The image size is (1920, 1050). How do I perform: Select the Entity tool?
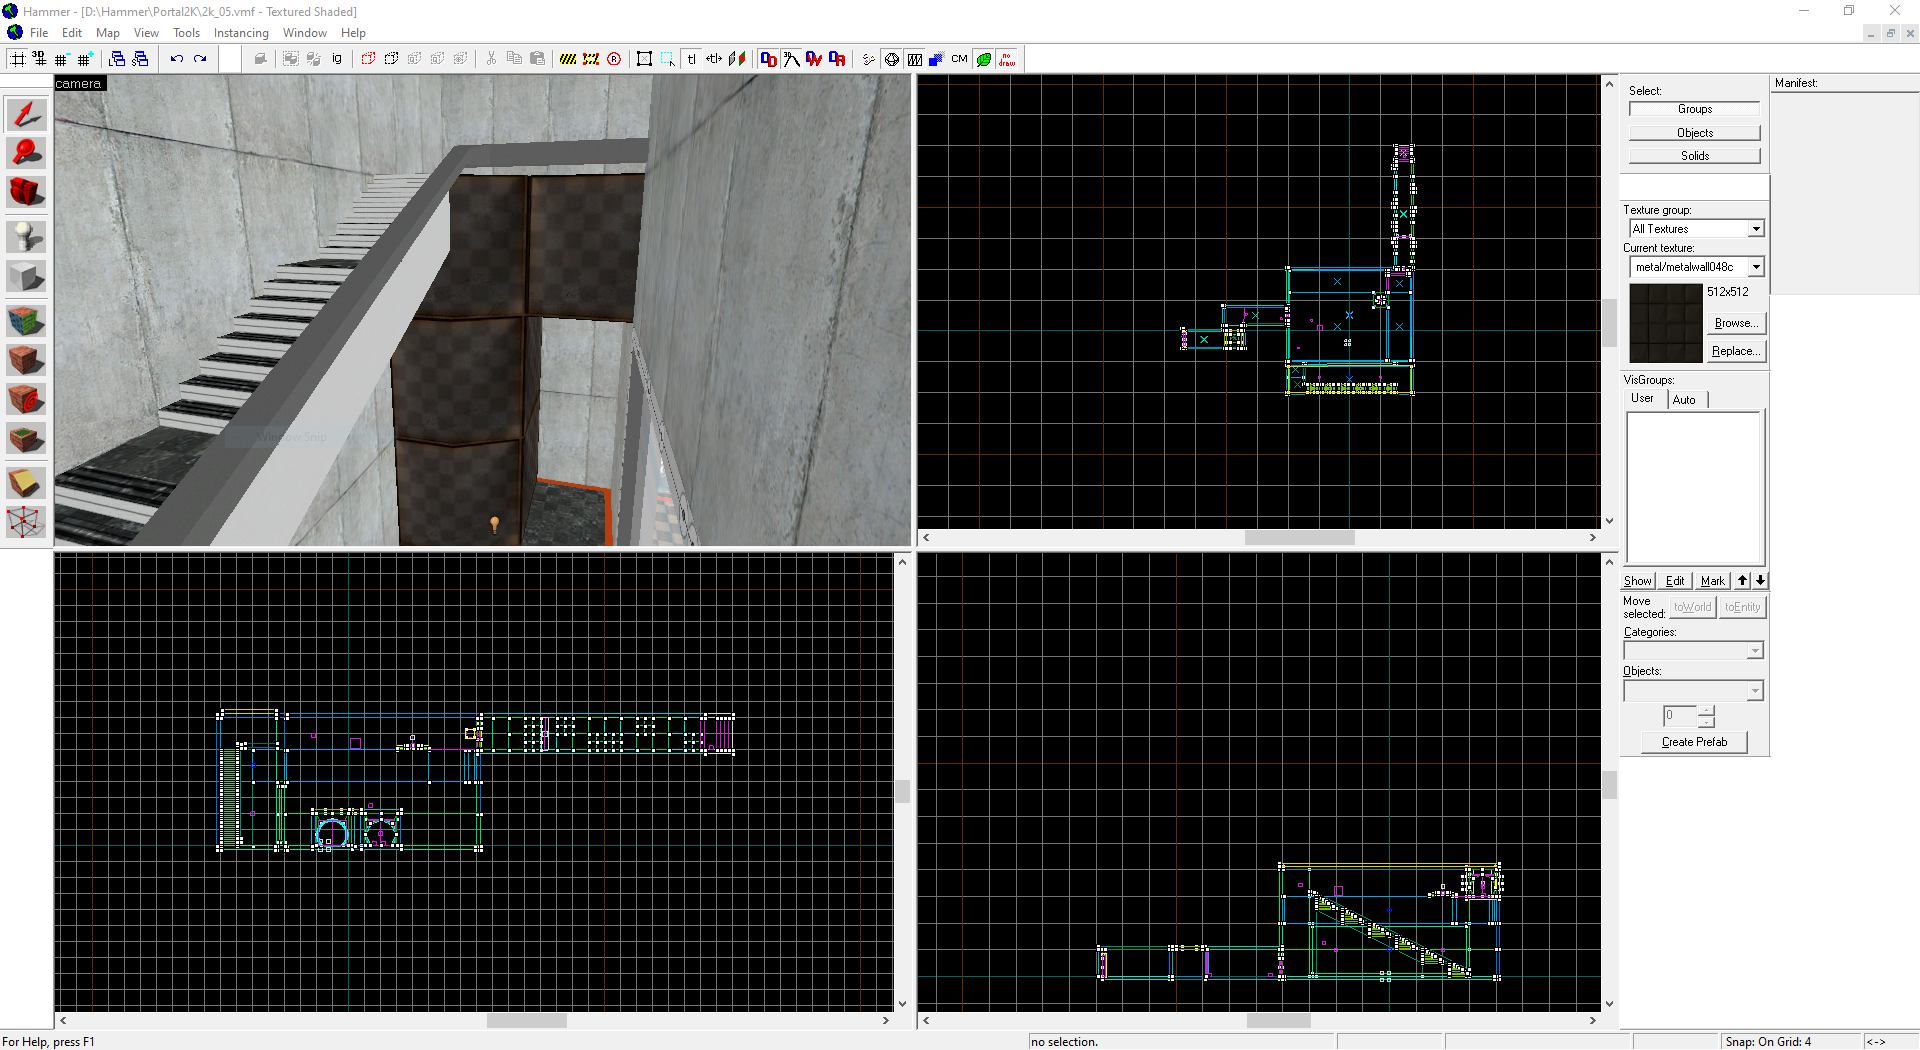point(26,237)
